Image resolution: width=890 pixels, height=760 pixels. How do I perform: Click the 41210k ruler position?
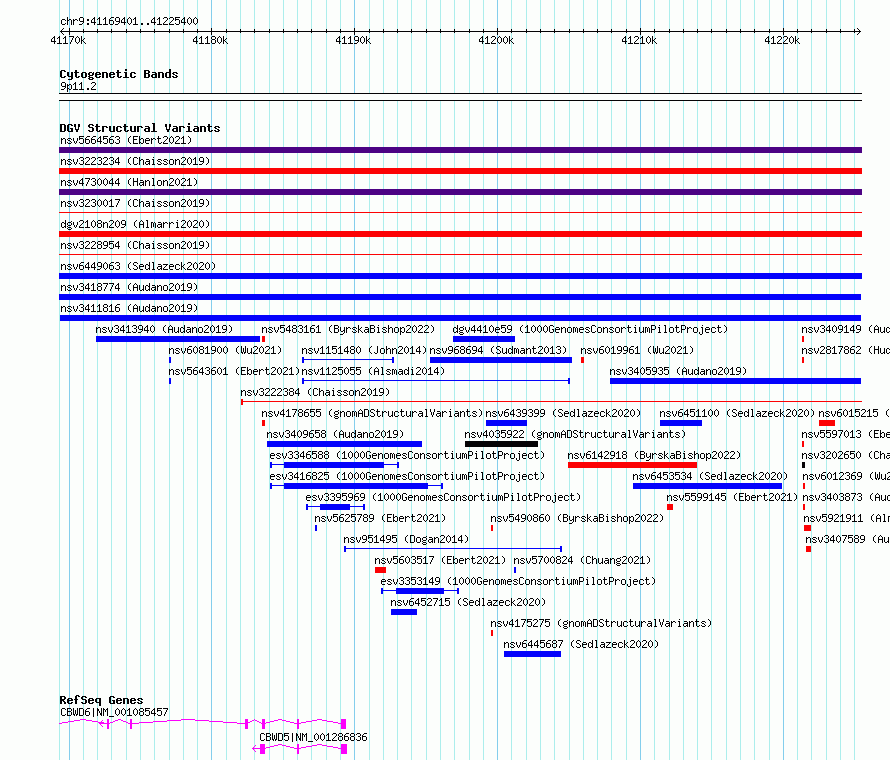pyautogui.click(x=639, y=40)
